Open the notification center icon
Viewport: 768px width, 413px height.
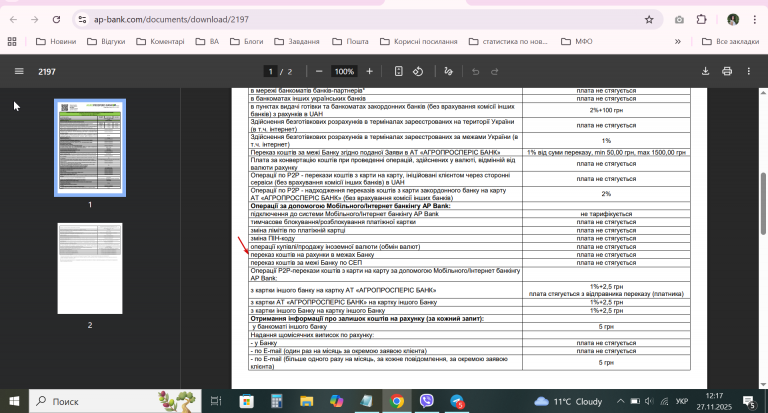(749, 402)
